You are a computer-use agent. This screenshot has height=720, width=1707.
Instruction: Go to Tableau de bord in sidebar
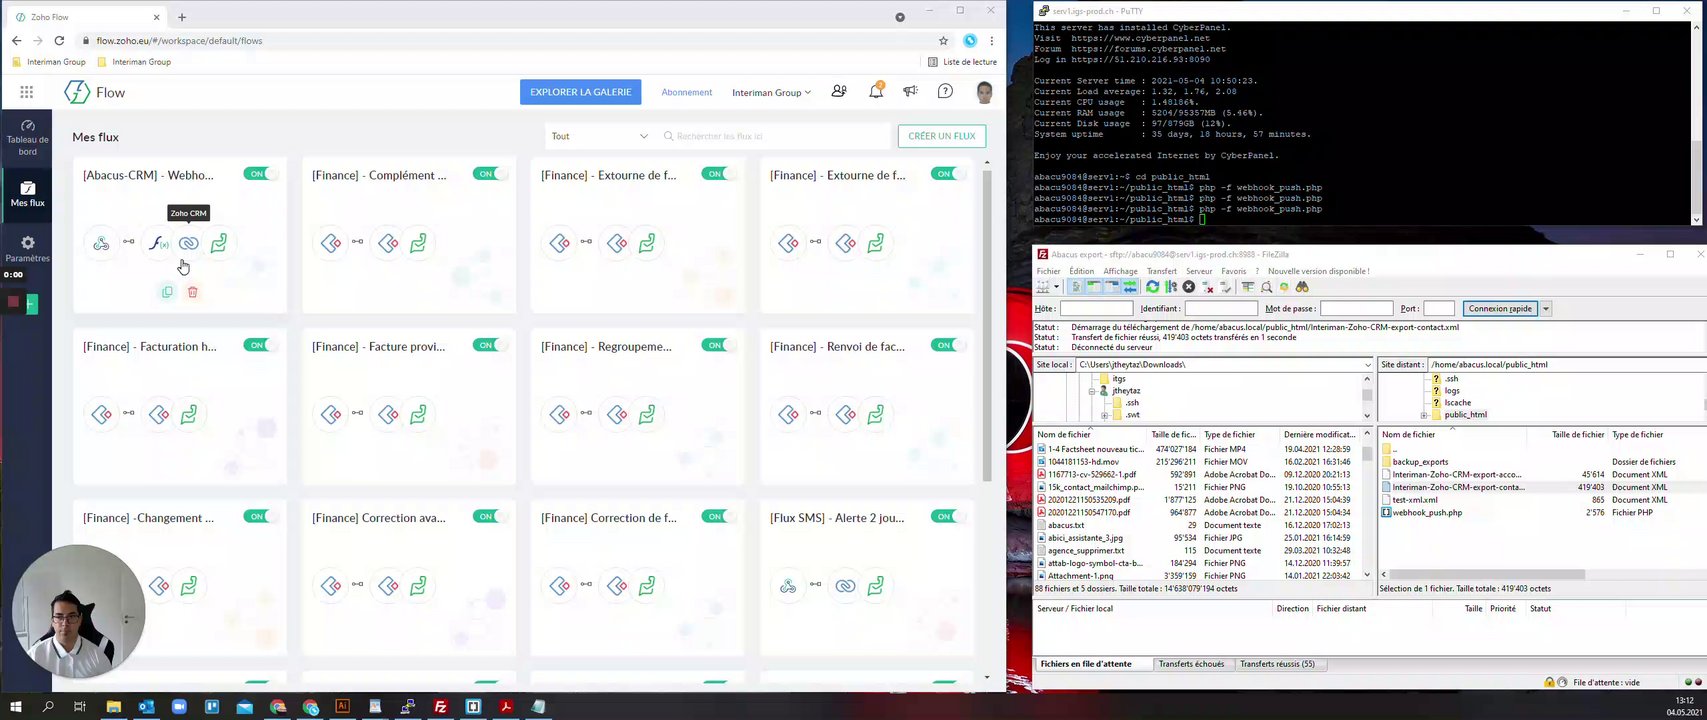[x=27, y=138]
